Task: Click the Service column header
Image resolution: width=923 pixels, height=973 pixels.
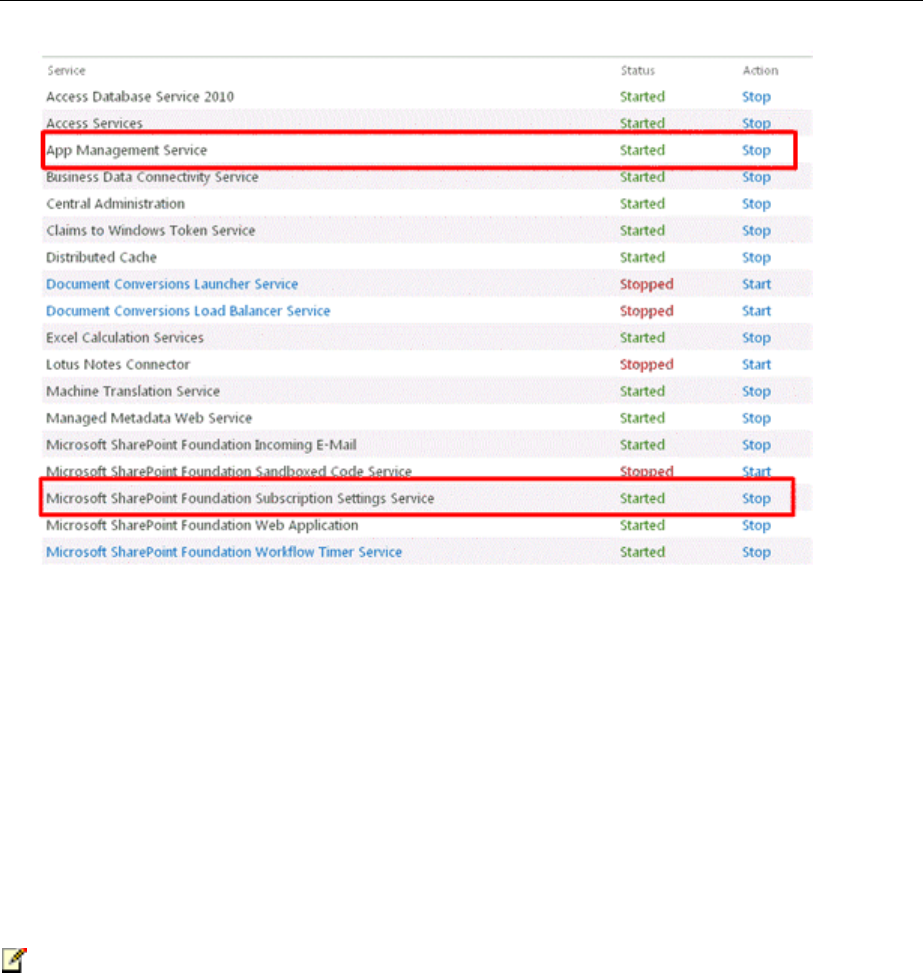Action: [66, 71]
